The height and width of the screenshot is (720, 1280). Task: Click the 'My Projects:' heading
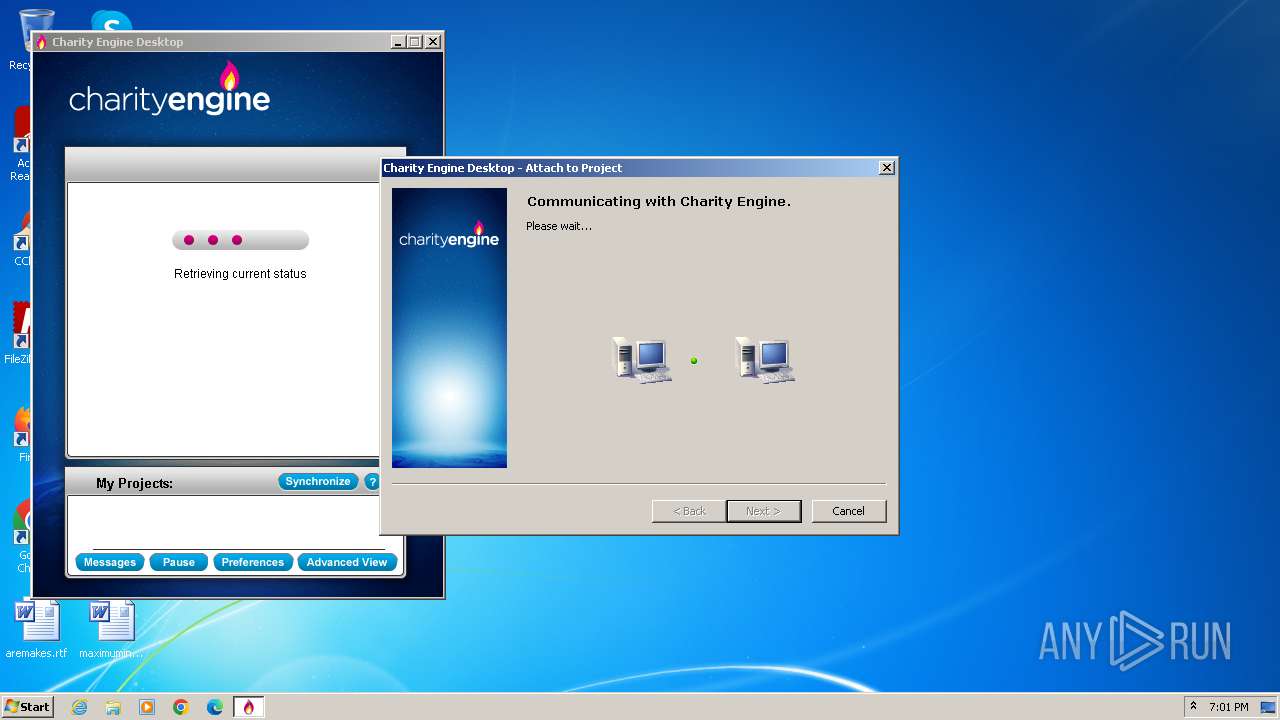coord(134,483)
